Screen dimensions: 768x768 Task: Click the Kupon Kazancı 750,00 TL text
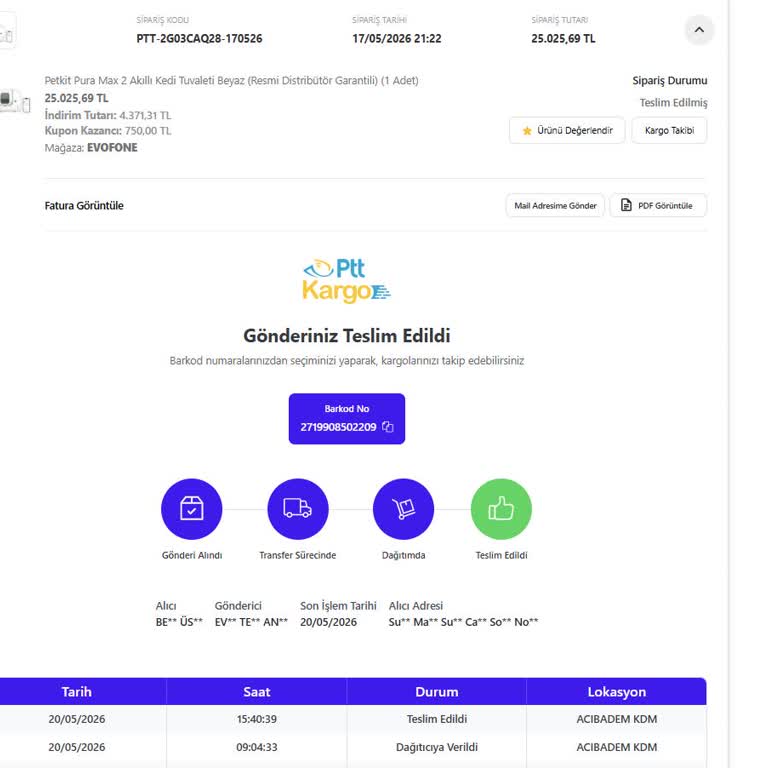(x=108, y=131)
